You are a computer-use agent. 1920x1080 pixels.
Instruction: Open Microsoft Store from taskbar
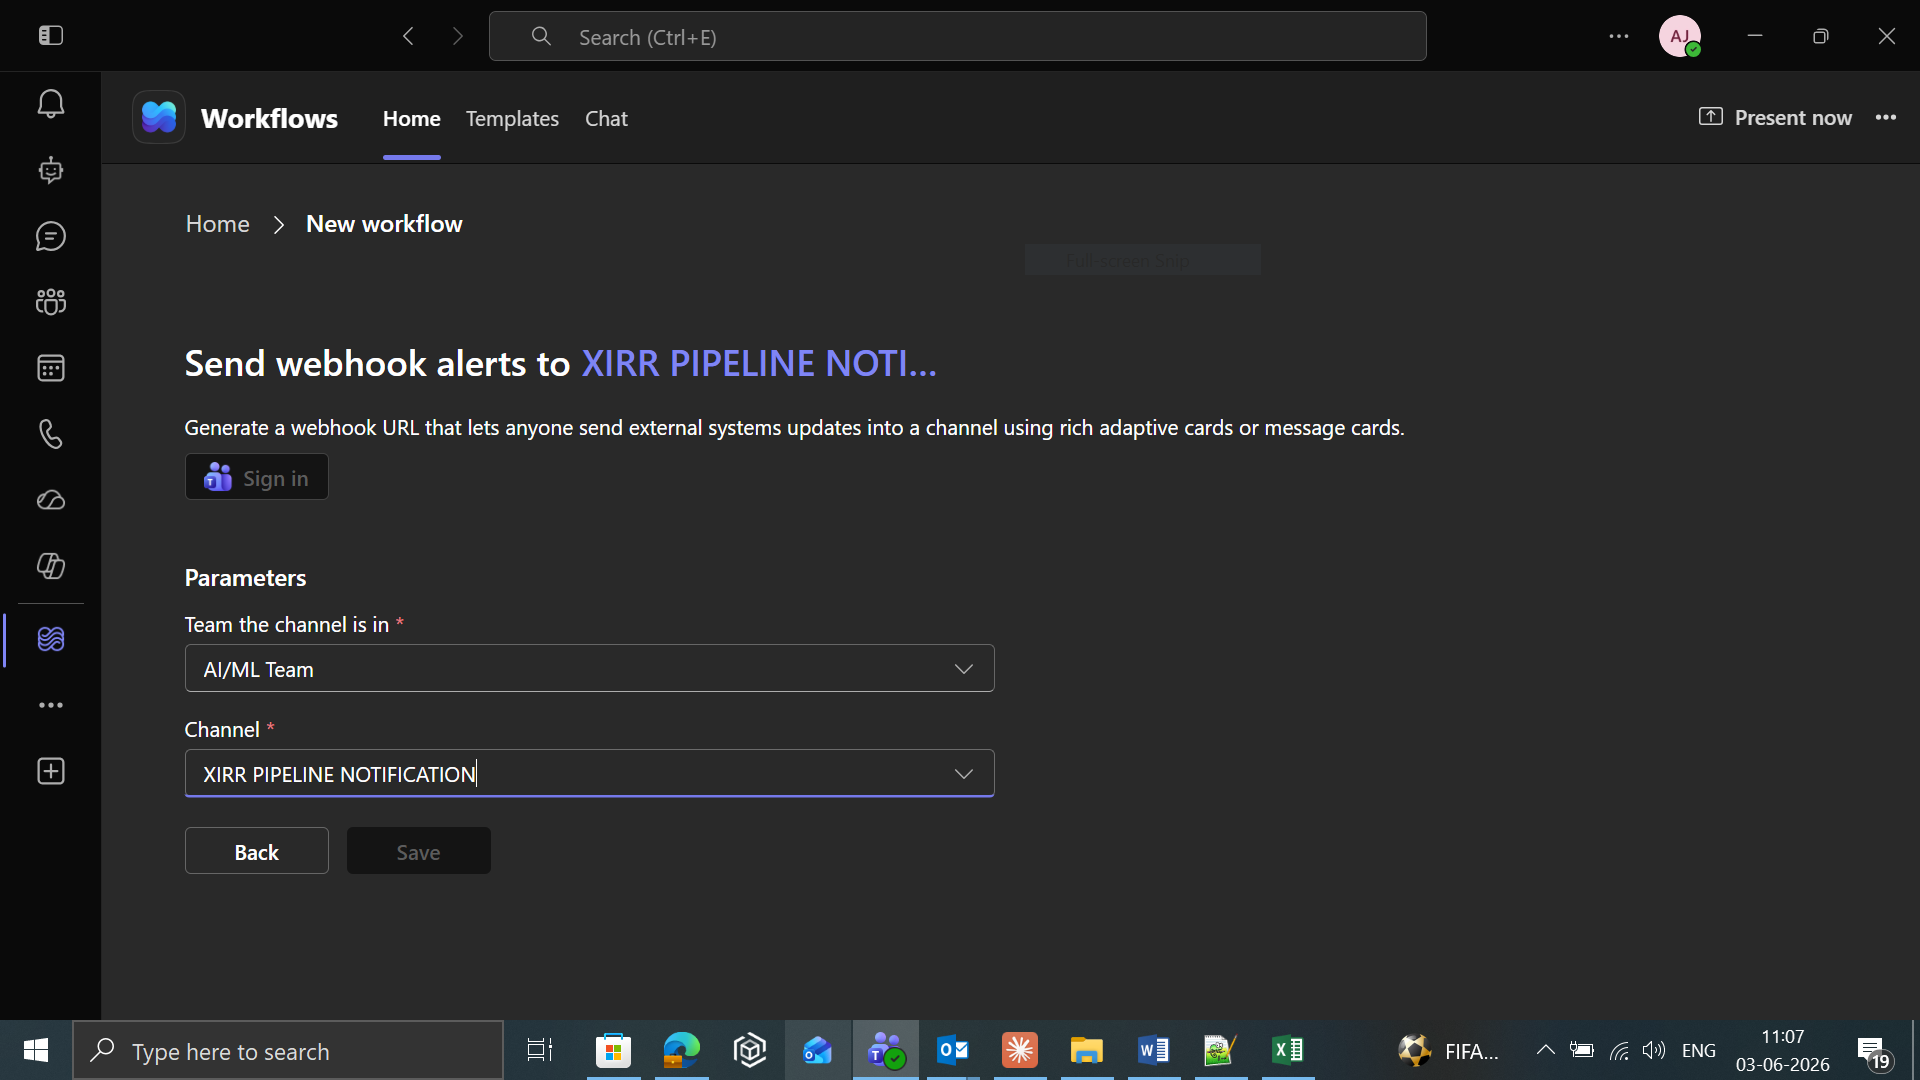[613, 1051]
